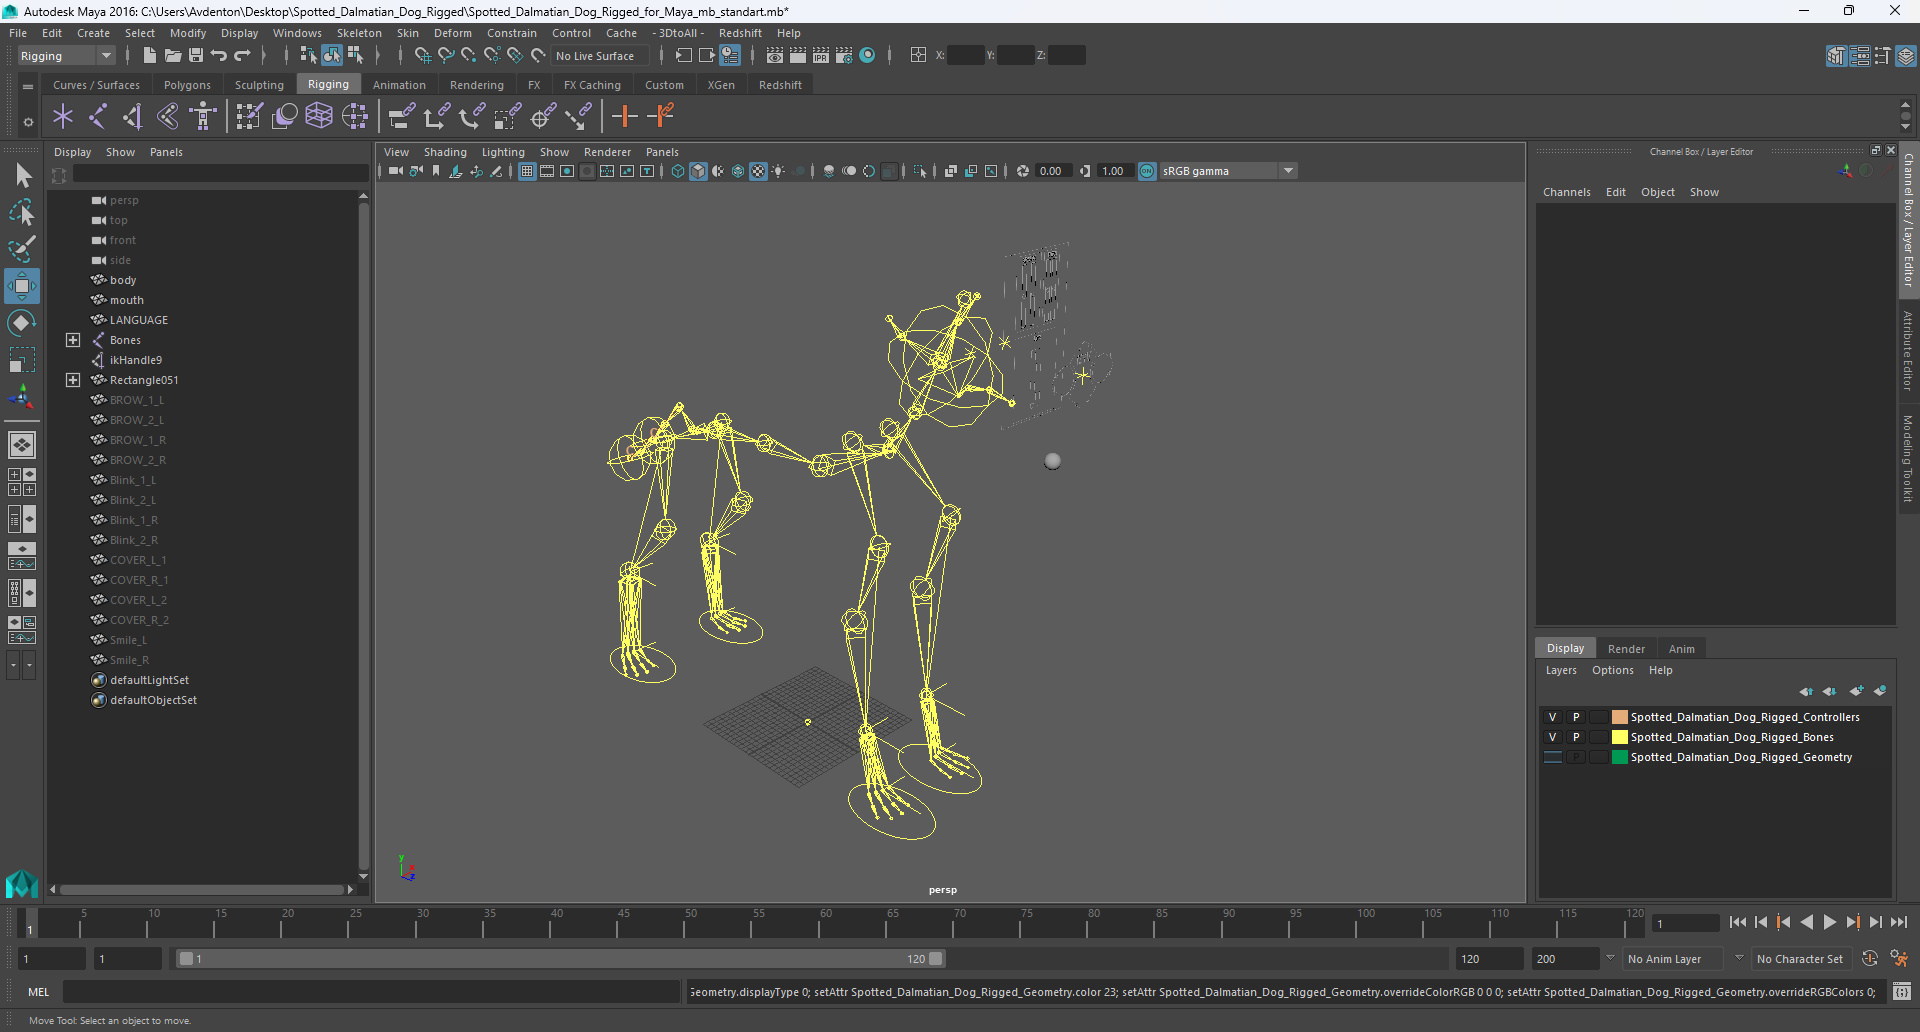
Task: Move selected layer up icon
Action: coord(1806,691)
